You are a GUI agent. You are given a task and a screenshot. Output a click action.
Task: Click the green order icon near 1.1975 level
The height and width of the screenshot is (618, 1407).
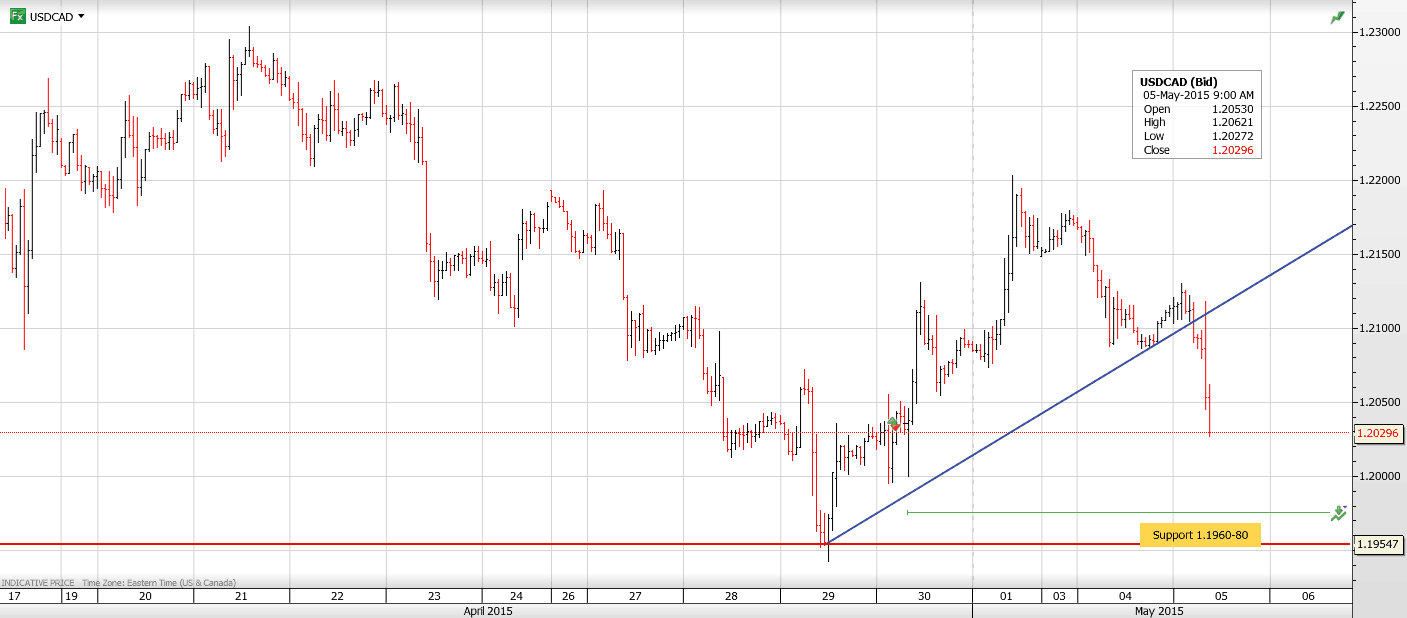(1338, 513)
